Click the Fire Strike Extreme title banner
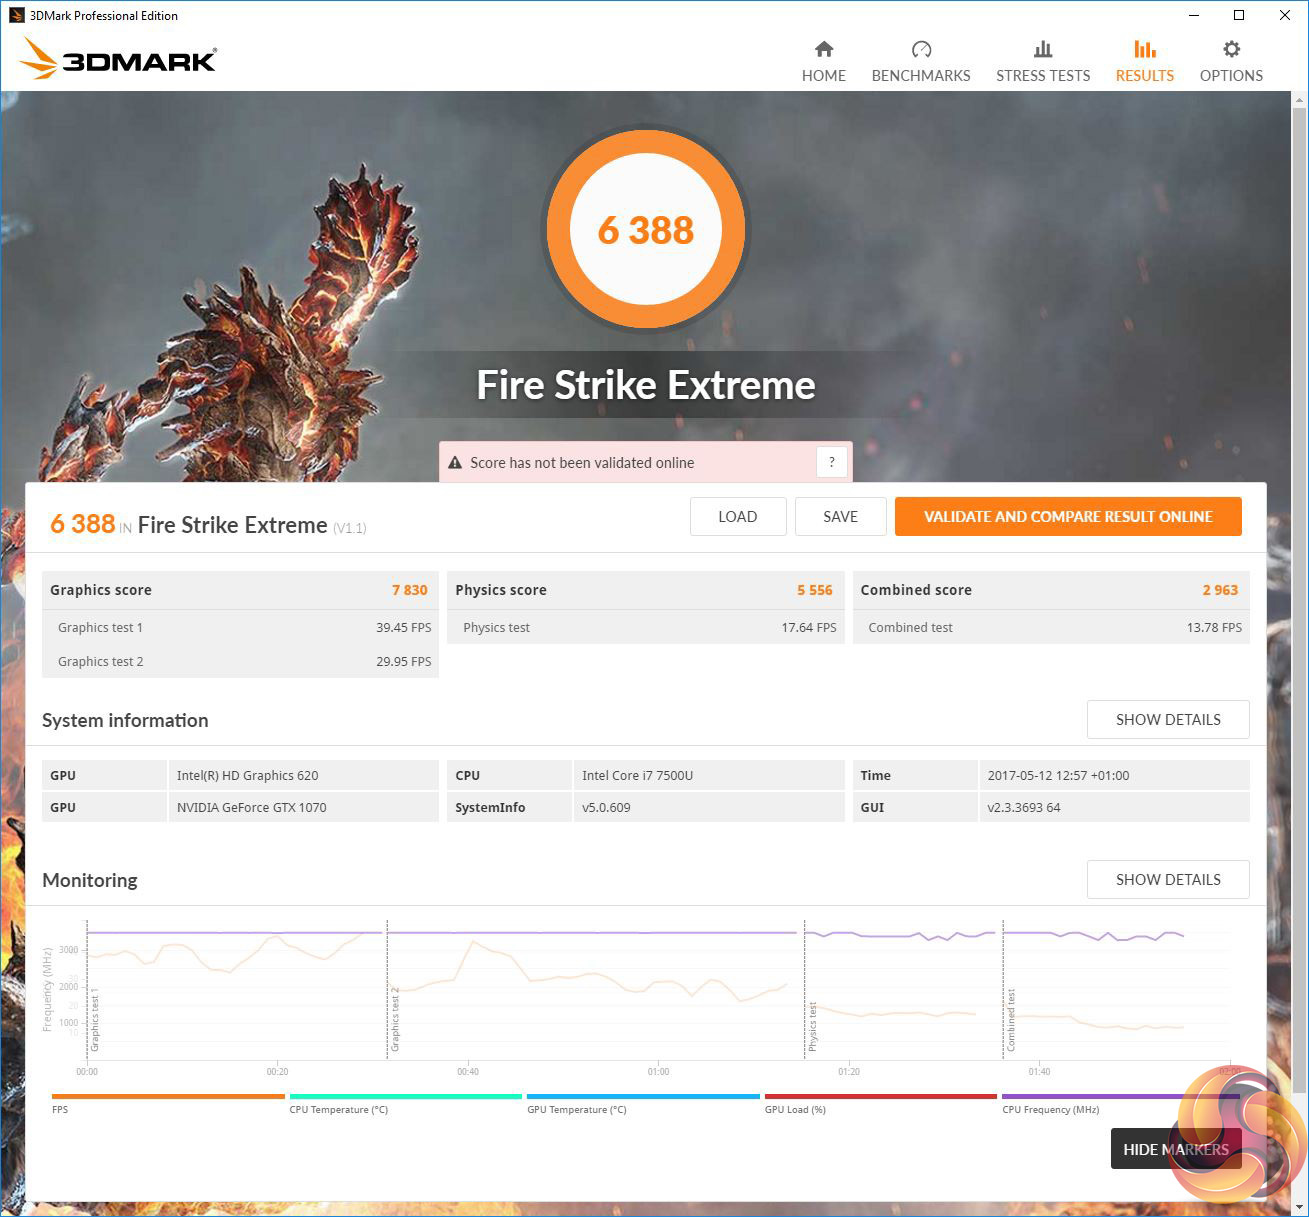 tap(646, 385)
